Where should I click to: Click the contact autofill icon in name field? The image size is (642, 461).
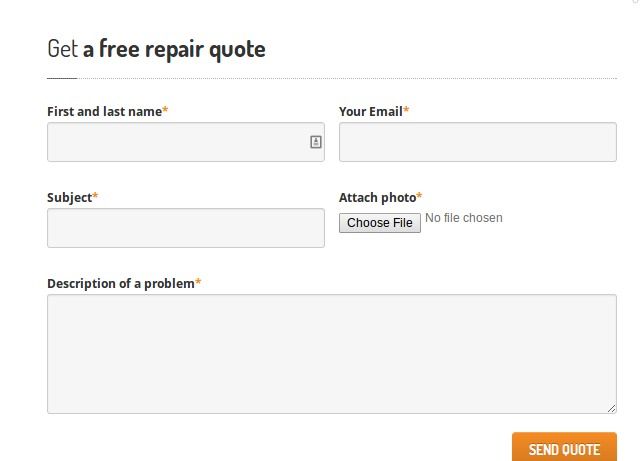[x=315, y=142]
